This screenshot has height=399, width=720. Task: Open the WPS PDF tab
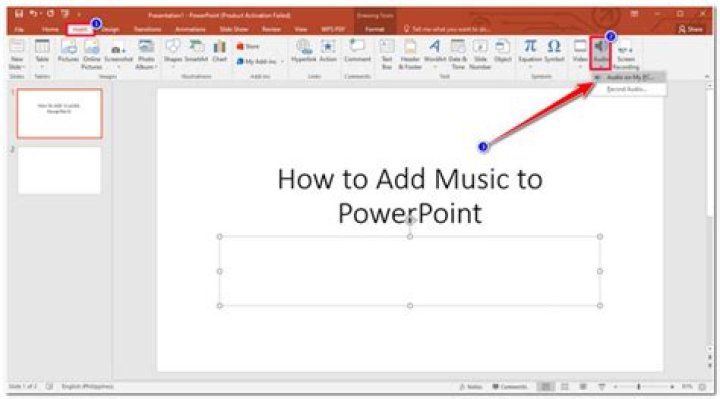[333, 29]
